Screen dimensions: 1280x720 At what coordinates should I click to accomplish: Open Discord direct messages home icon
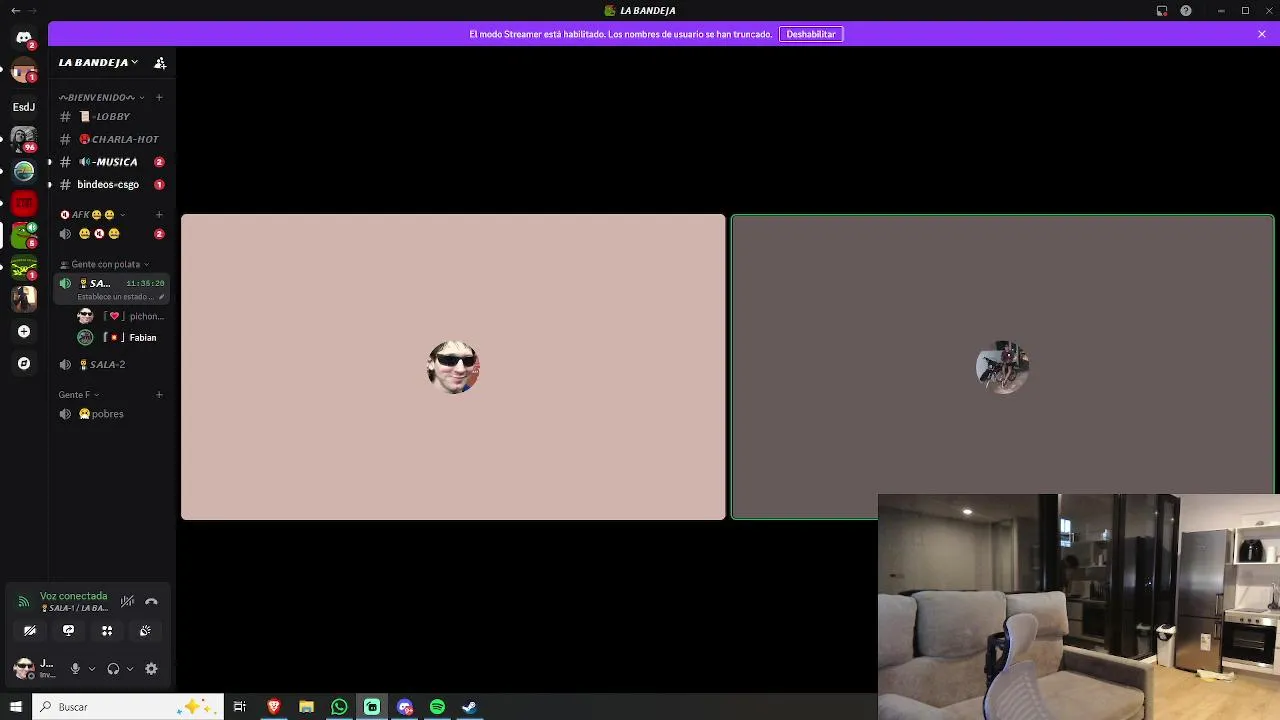click(x=24, y=38)
